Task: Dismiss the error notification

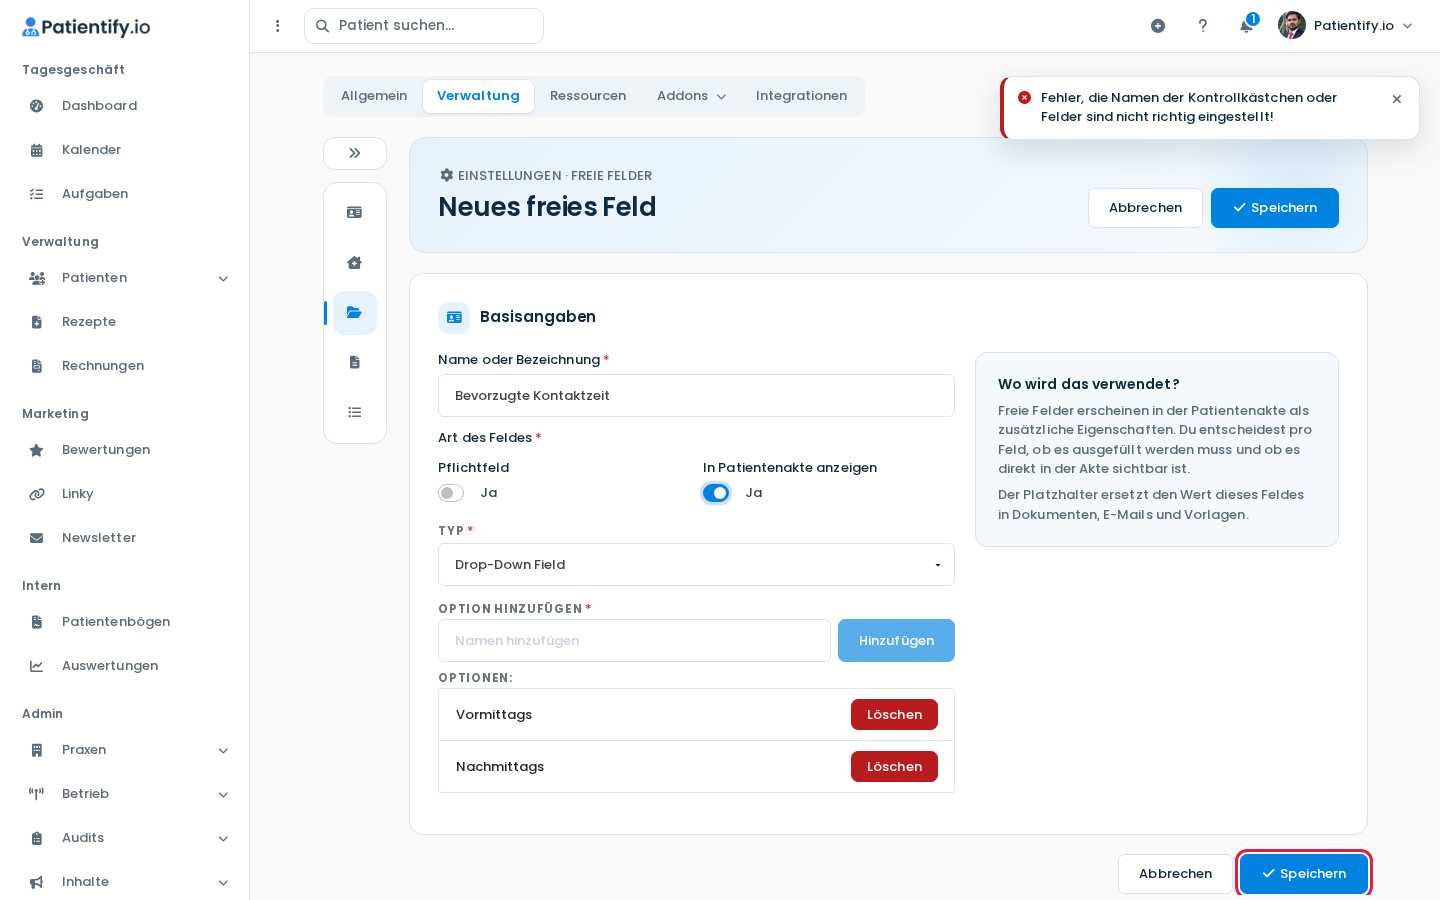Action: [x=1397, y=99]
